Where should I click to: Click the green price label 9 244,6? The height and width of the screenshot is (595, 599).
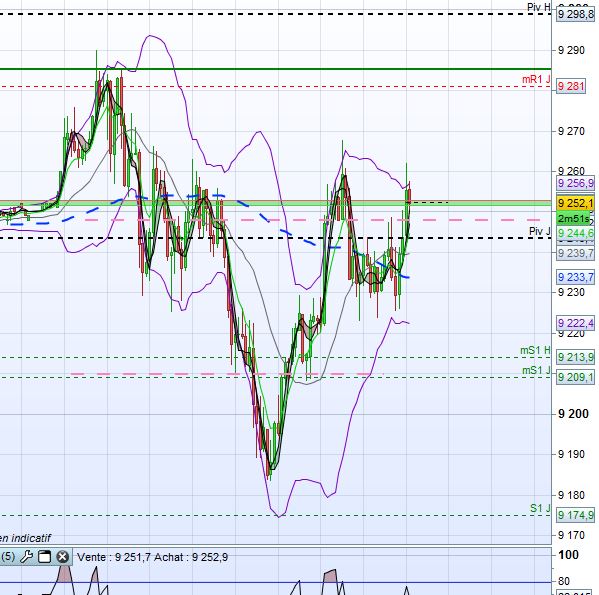coord(575,233)
